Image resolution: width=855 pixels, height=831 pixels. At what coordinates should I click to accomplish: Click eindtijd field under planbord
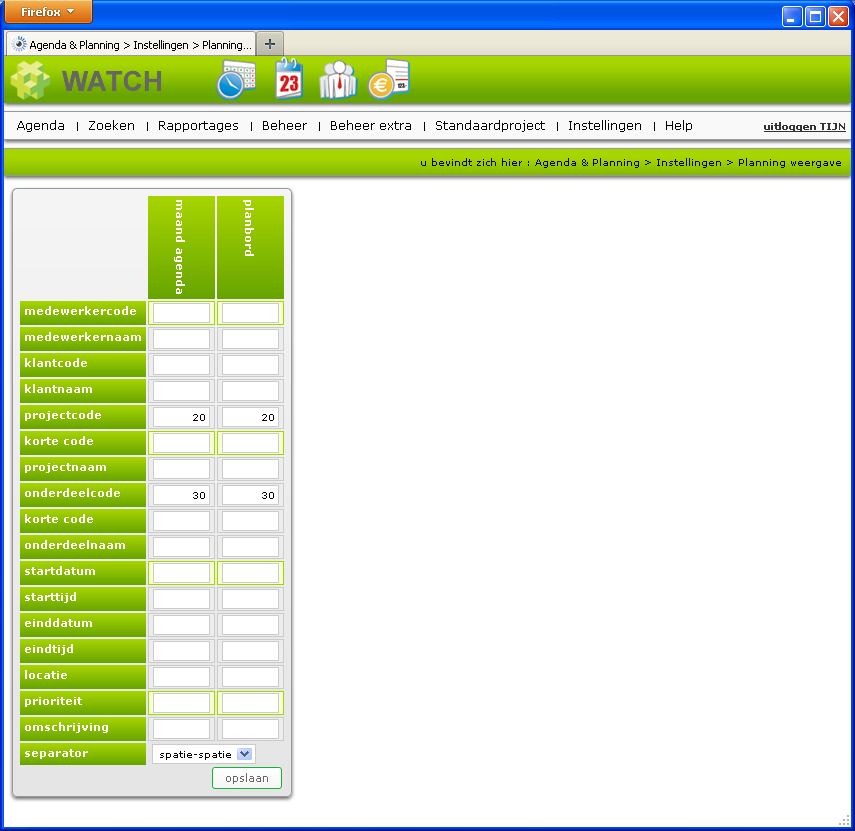250,651
